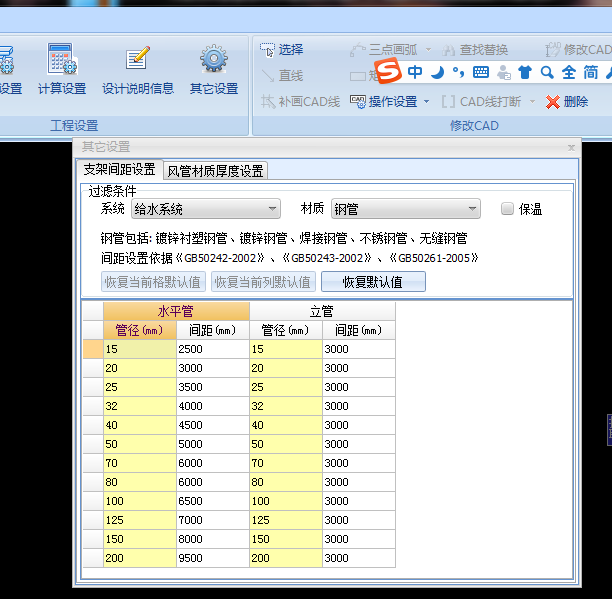612x599 pixels.
Task: Expand the 操作设置 dropdown arrow
Action: [x=427, y=101]
